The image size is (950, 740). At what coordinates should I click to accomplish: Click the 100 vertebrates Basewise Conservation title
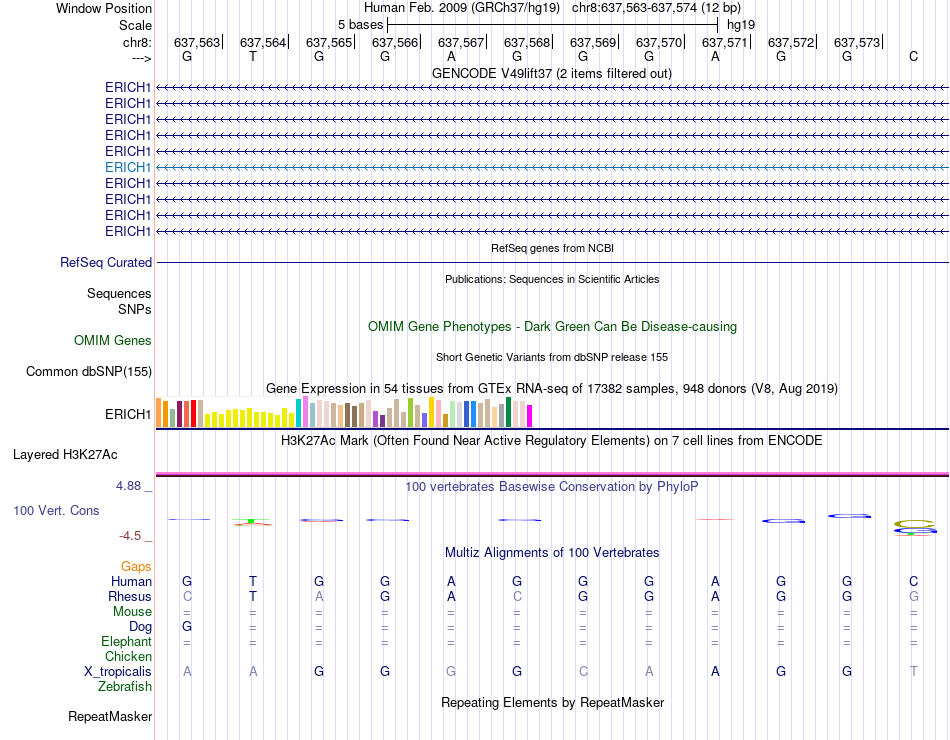point(551,487)
